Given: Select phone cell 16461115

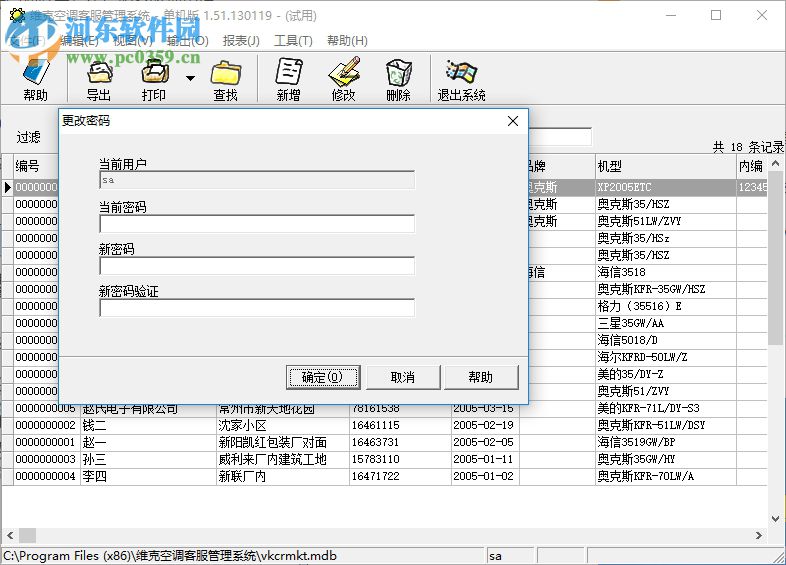Looking at the screenshot, I should point(400,426).
